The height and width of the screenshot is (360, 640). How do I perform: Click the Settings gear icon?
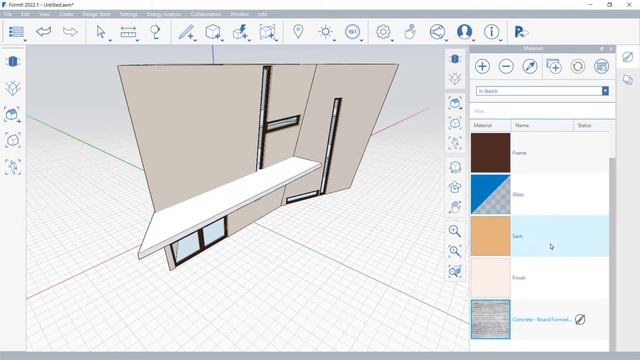point(383,31)
